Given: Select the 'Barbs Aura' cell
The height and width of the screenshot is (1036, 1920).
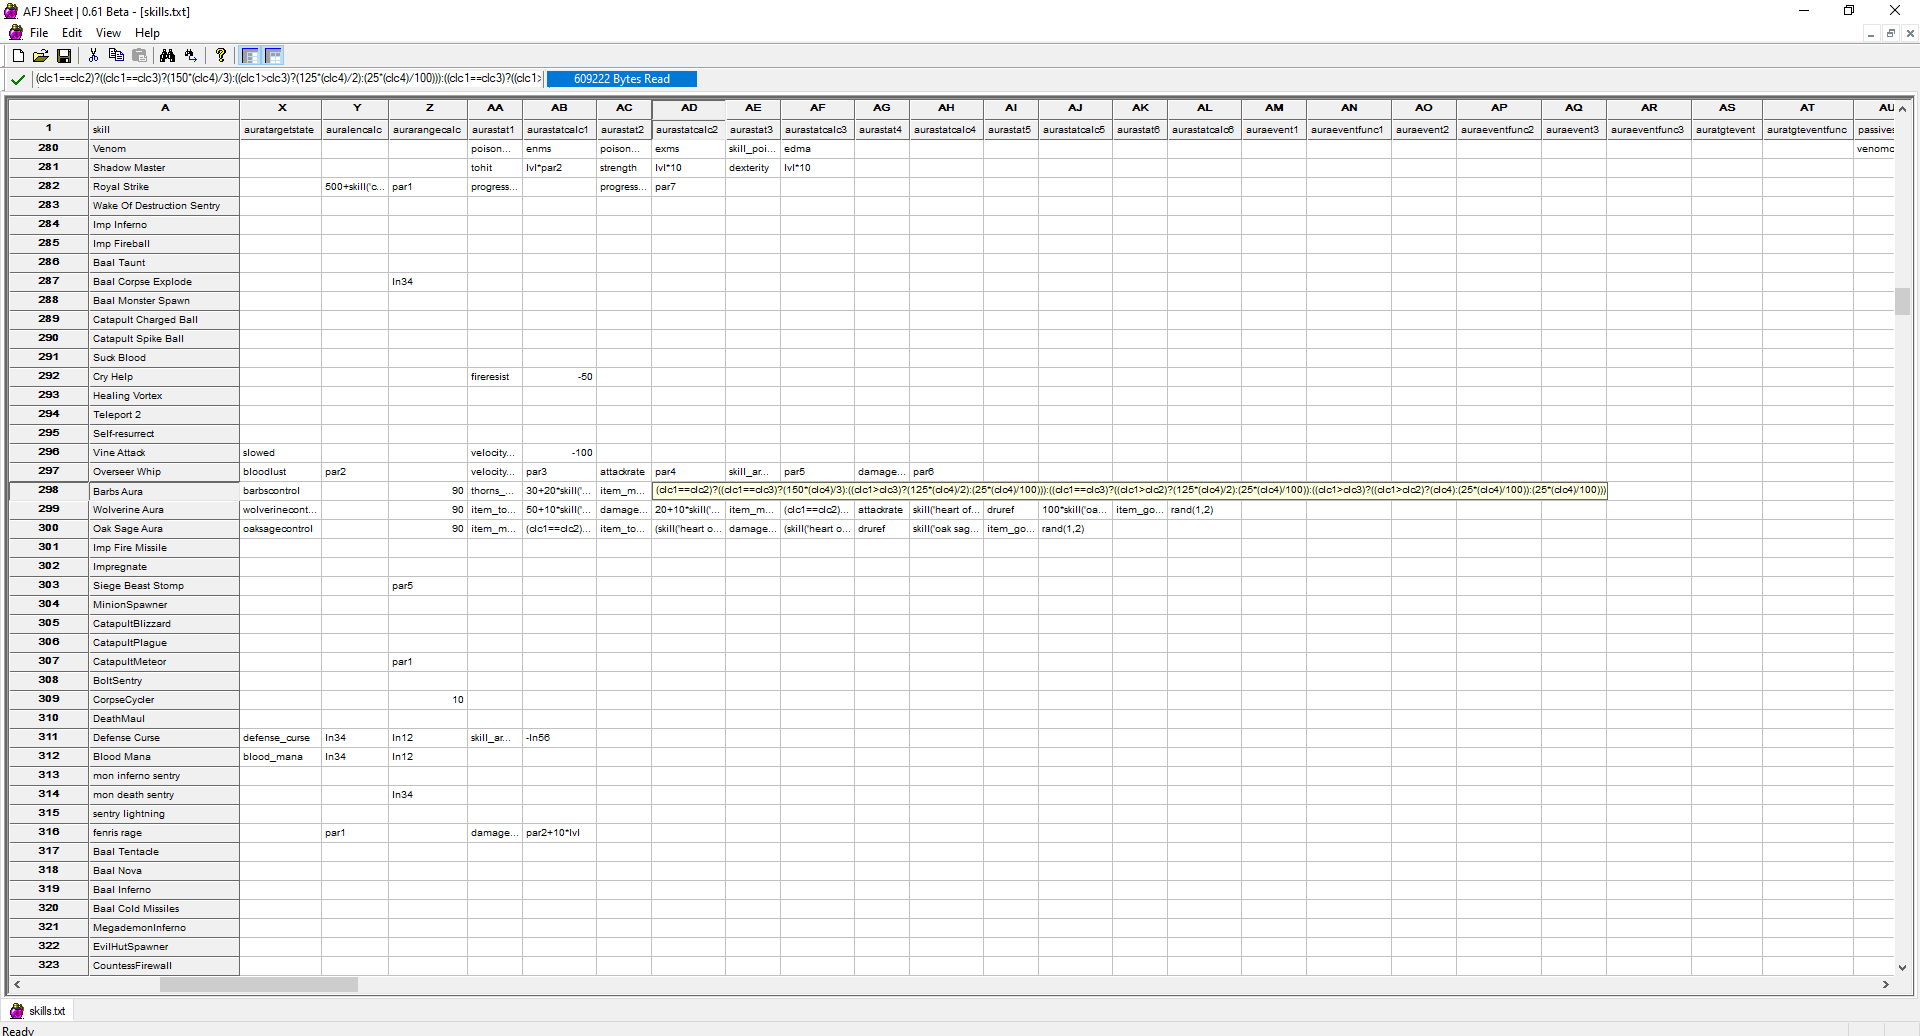Looking at the screenshot, I should coord(164,491).
